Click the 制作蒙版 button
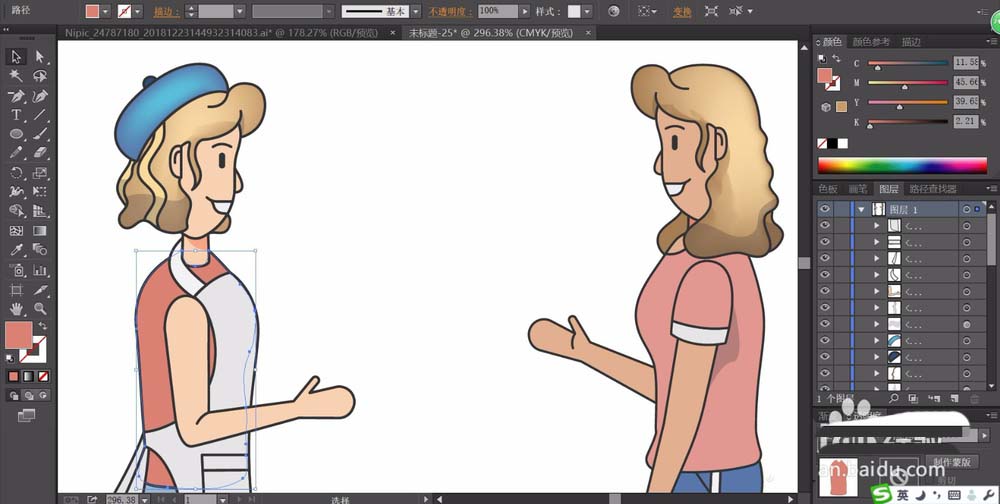This screenshot has height=504, width=1000. pyautogui.click(x=952, y=462)
